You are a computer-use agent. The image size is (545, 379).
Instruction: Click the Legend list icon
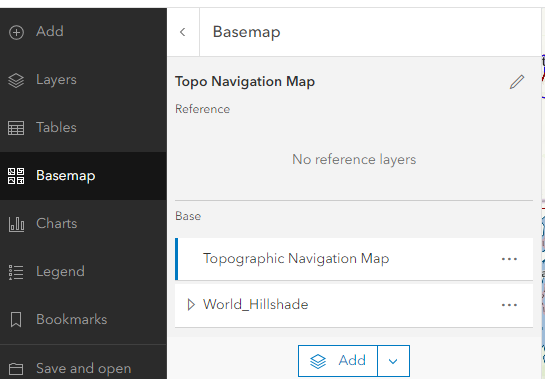(16, 272)
